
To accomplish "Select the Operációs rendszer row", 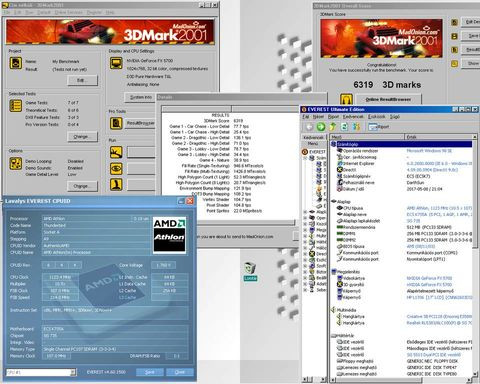I will [402, 151].
